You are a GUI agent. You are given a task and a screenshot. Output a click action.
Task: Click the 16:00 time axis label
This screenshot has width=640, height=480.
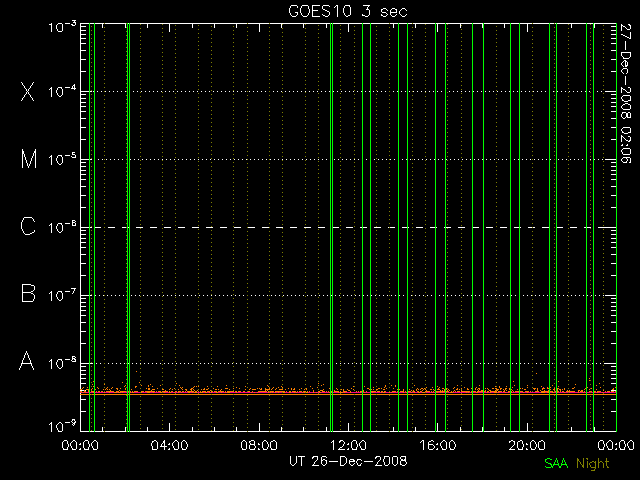pos(438,445)
